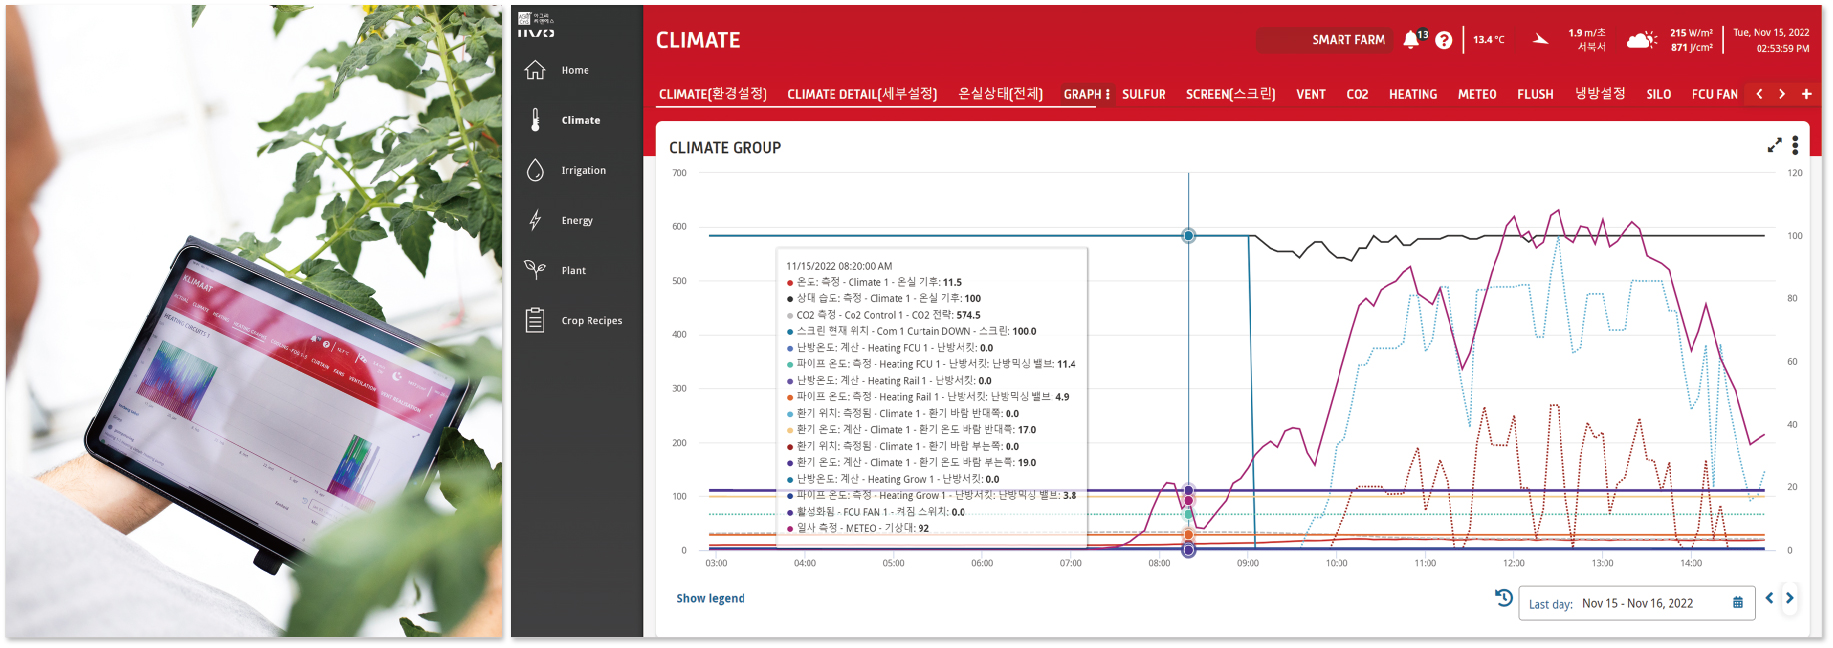Click the logo in the sidebar header
The width and height of the screenshot is (1833, 648).
pos(536,25)
